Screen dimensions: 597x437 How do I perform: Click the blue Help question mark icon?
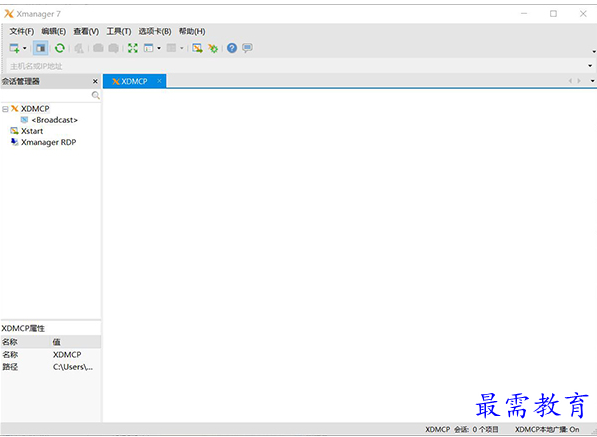tap(232, 48)
